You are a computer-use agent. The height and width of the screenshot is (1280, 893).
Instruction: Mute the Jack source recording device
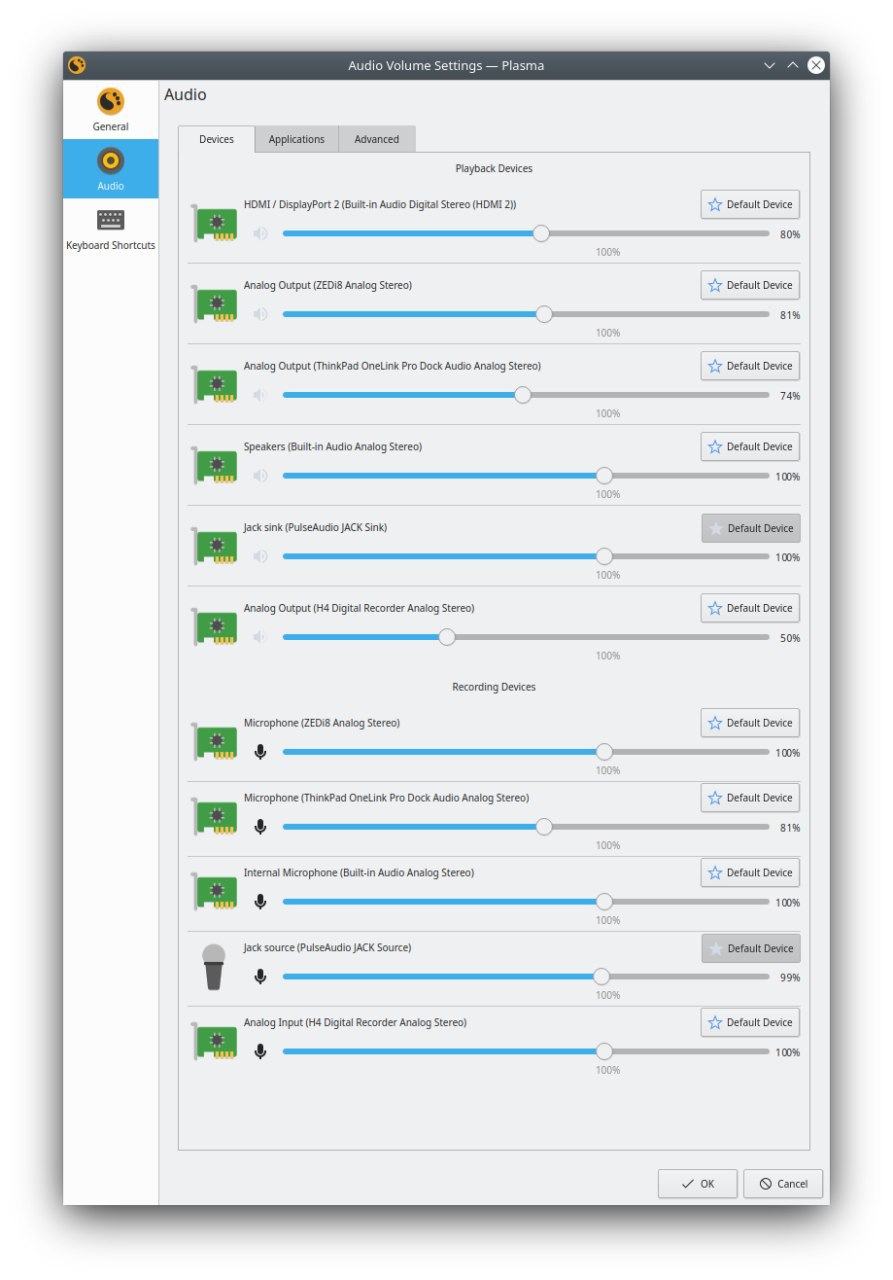coord(261,977)
